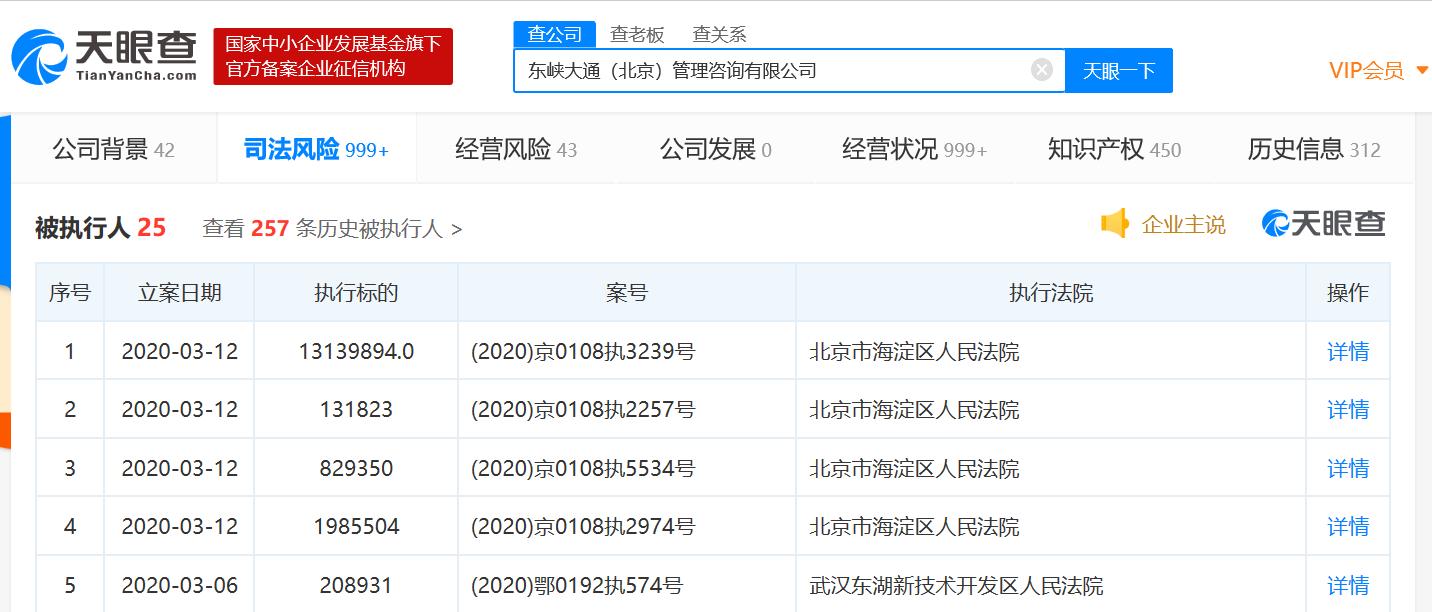Open 详情 for case 鄂0192执574号
1432x612 pixels.
click(1347, 585)
